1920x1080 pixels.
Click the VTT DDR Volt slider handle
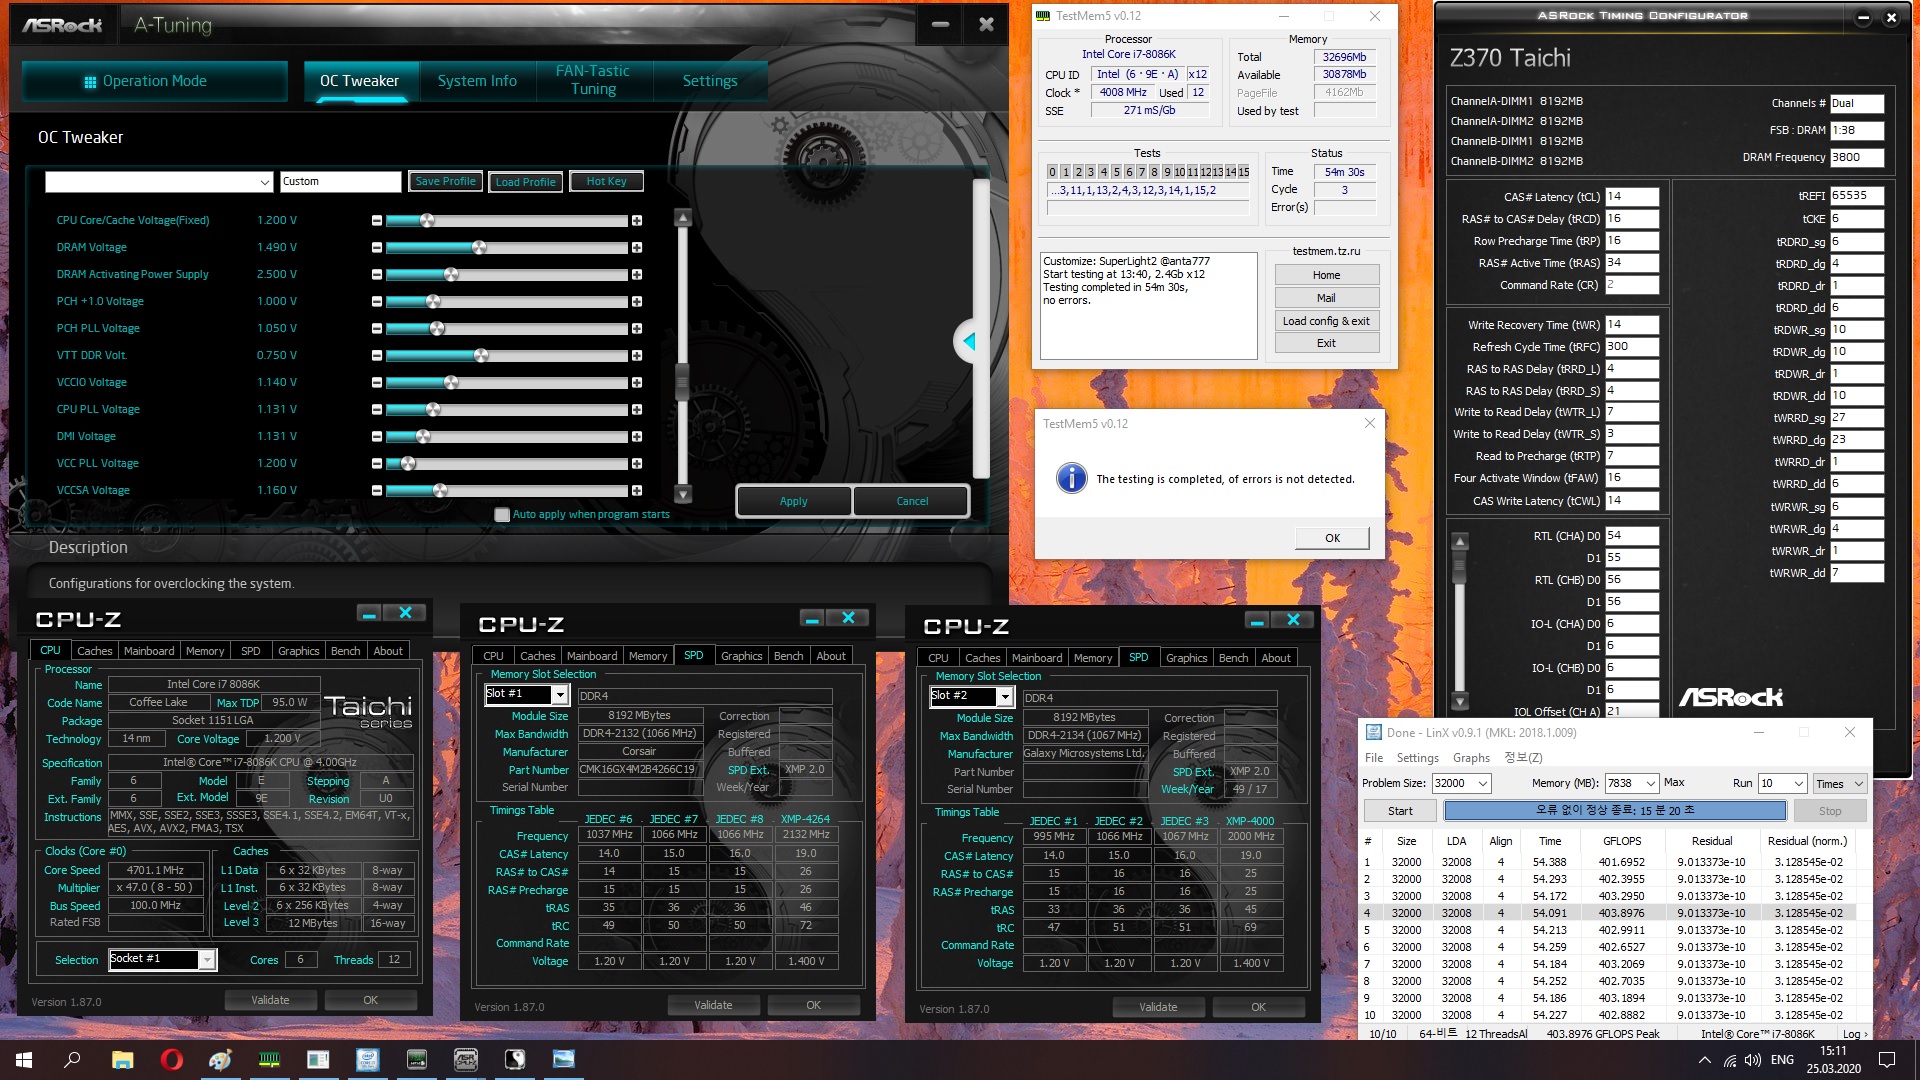[x=481, y=355]
